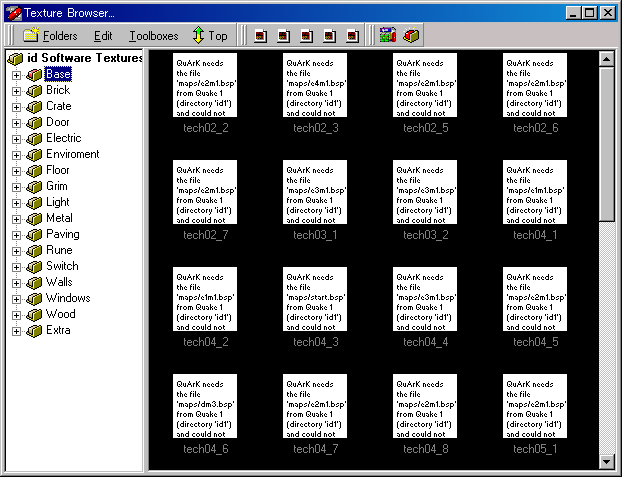Select the tech05_1 texture thumbnail

pyautogui.click(x=535, y=406)
